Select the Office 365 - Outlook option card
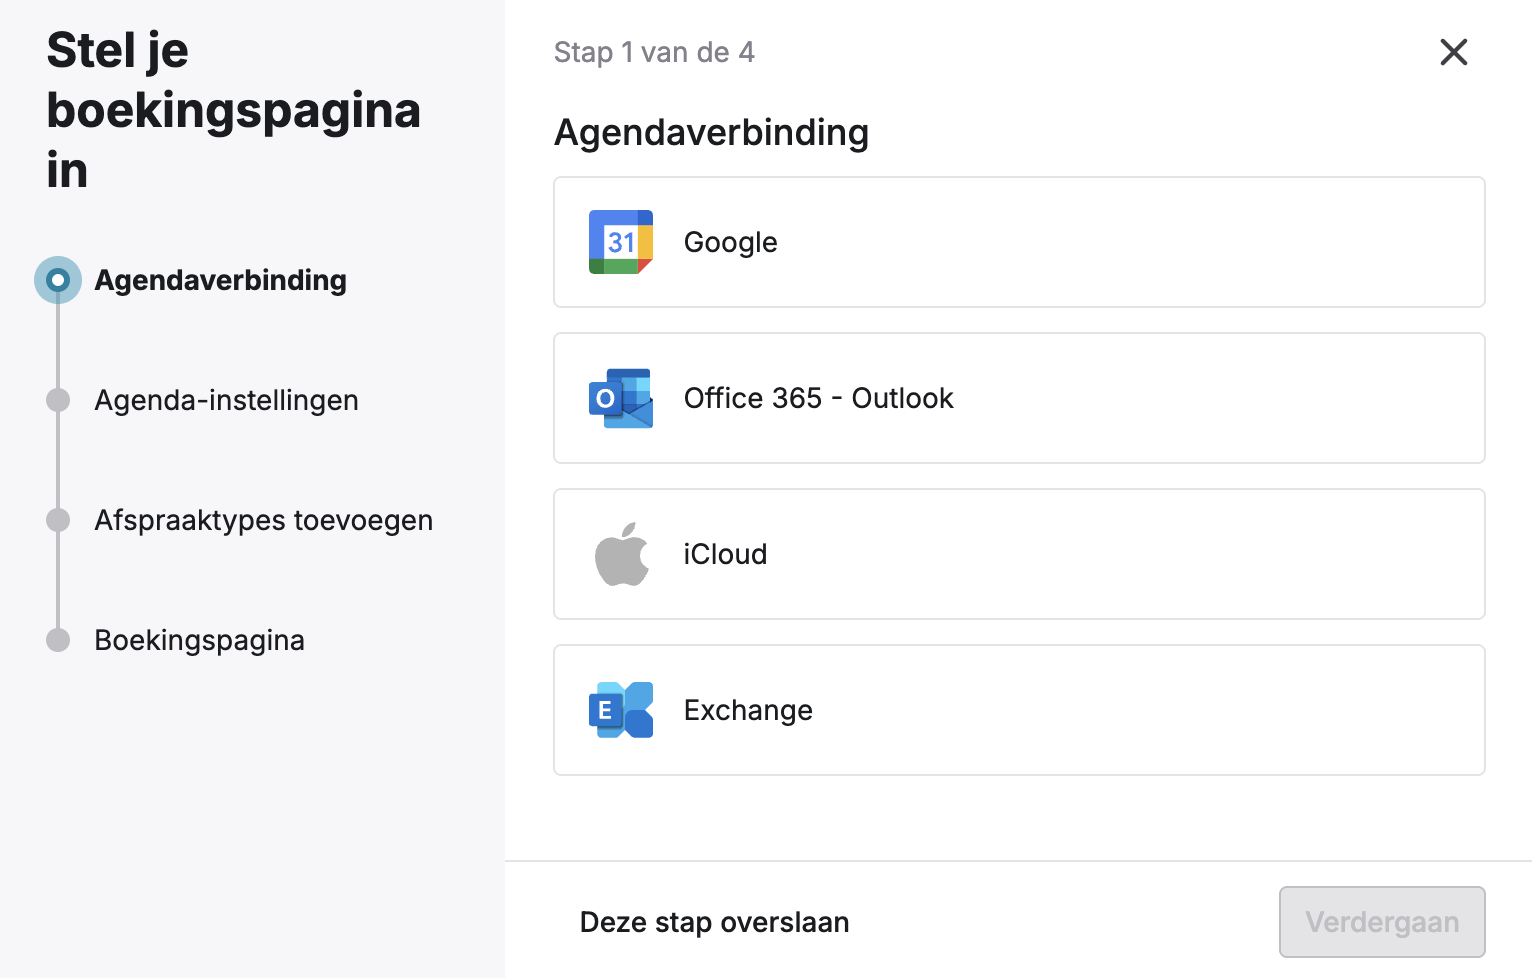 1019,398
